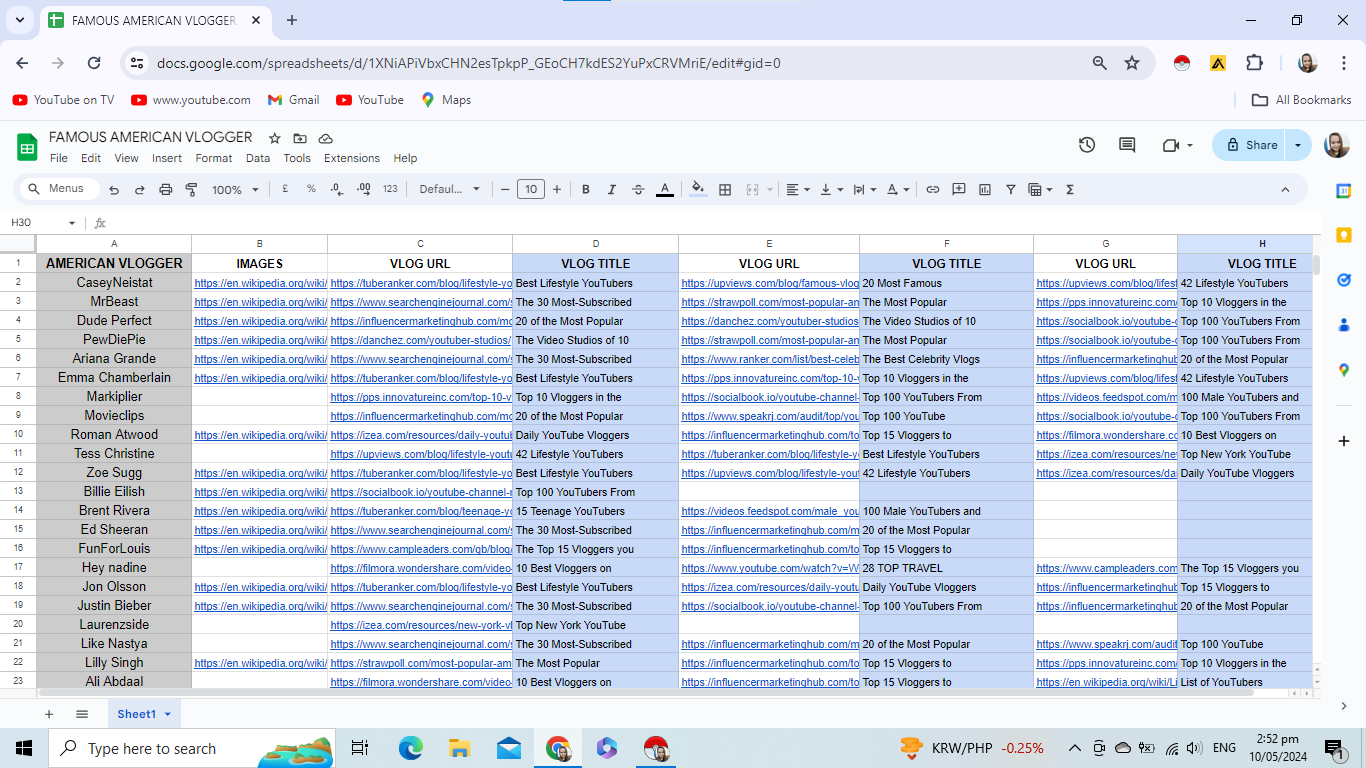The image size is (1366, 768).
Task: Get add-ons with the side panel plus
Action: click(x=1343, y=441)
